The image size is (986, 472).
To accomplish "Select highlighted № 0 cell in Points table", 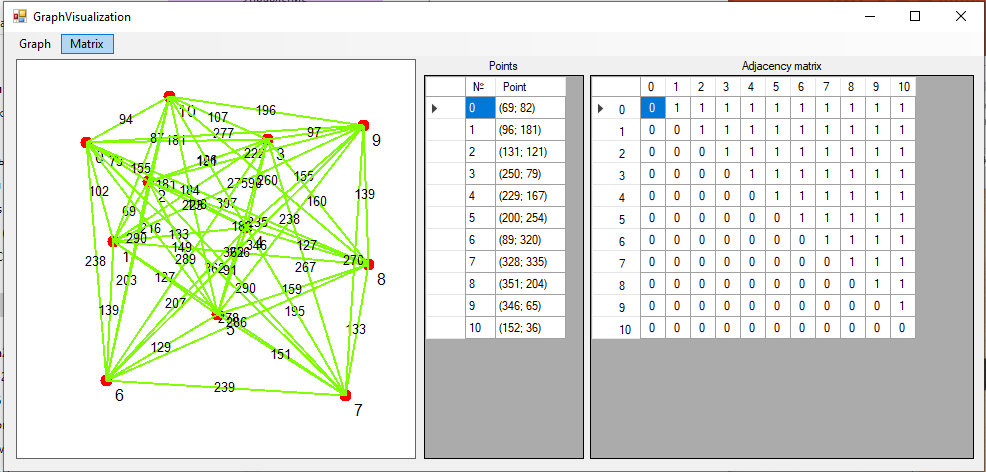I will pos(480,108).
